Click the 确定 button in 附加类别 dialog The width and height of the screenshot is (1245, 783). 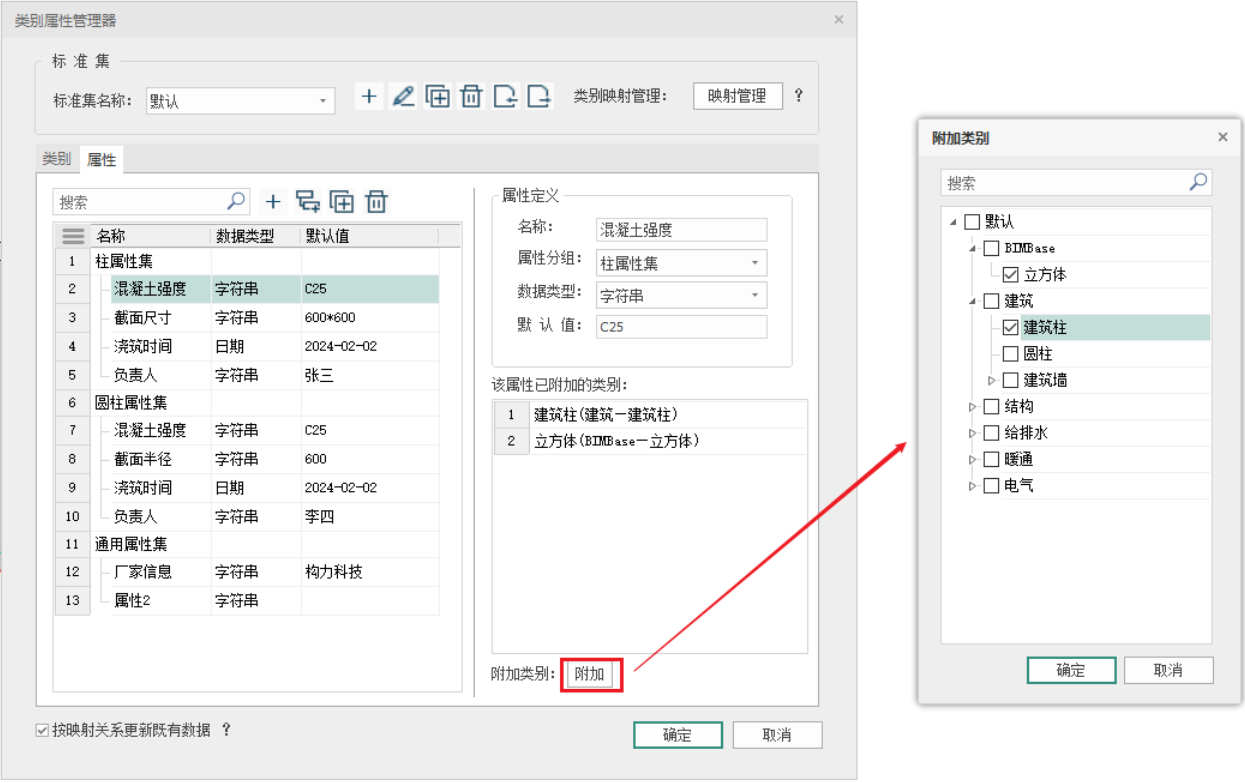[1070, 670]
